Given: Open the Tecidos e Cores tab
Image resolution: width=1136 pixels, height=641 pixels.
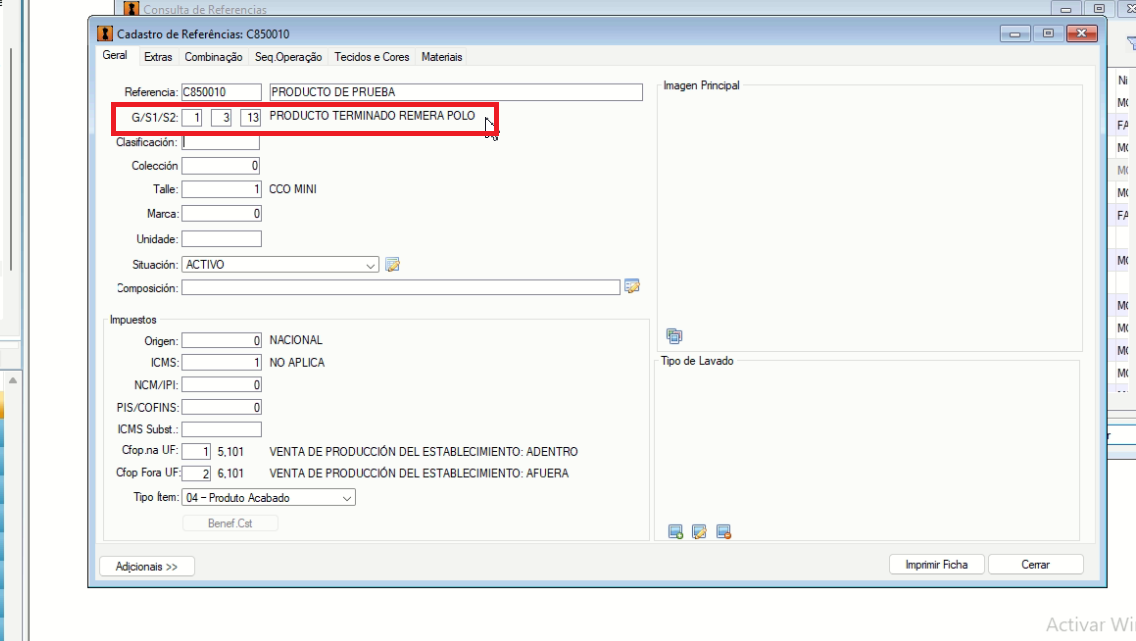Looking at the screenshot, I should coord(372,56).
